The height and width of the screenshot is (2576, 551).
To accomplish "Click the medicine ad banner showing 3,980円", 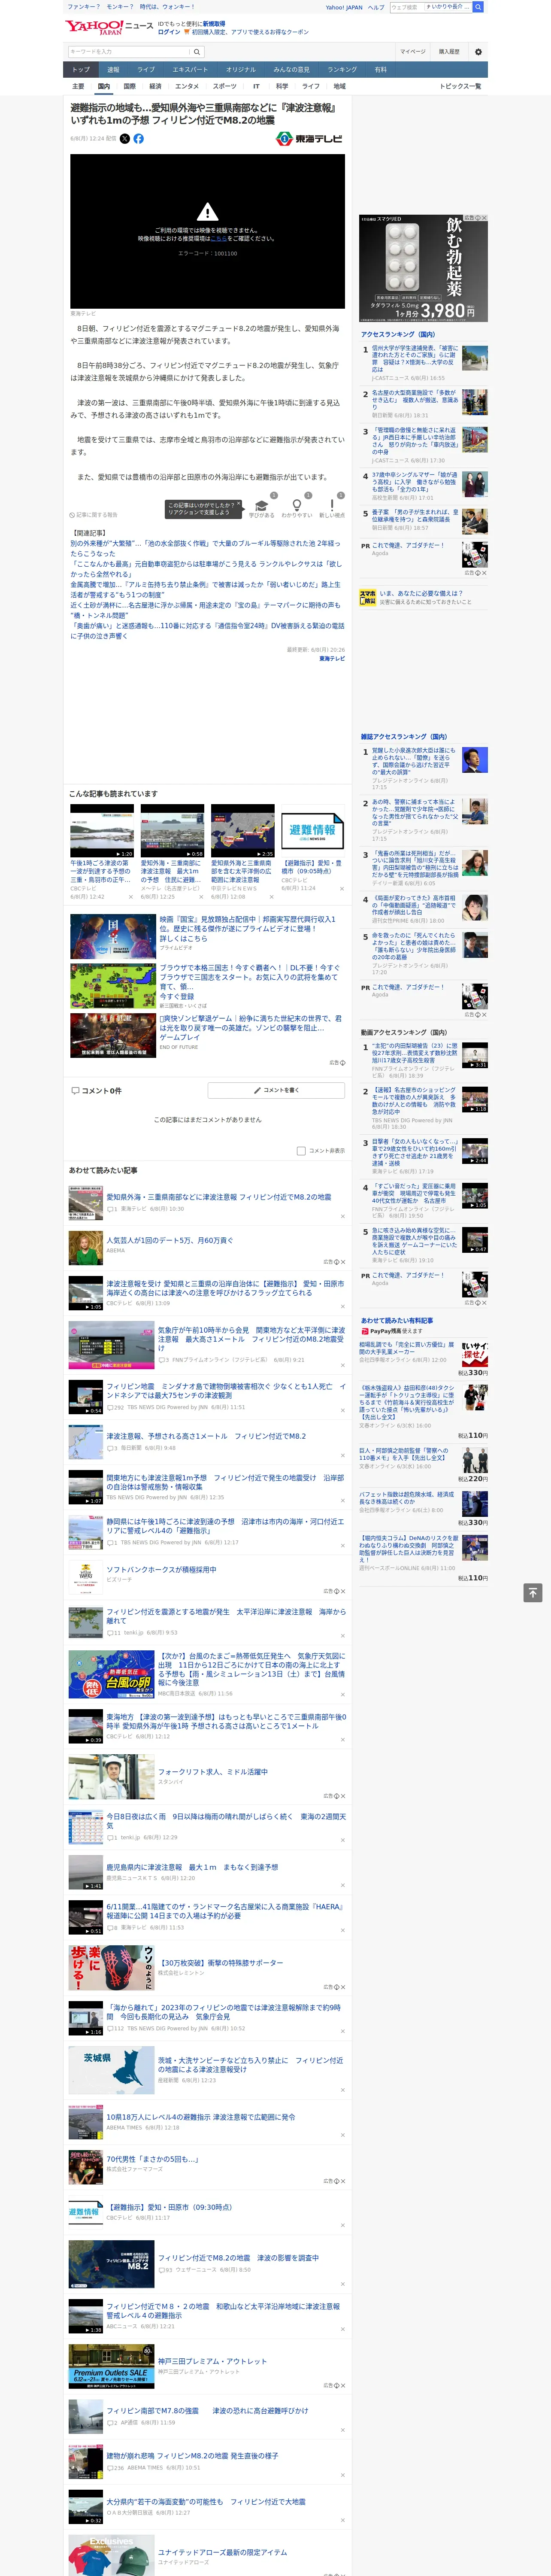I will pyautogui.click(x=424, y=268).
